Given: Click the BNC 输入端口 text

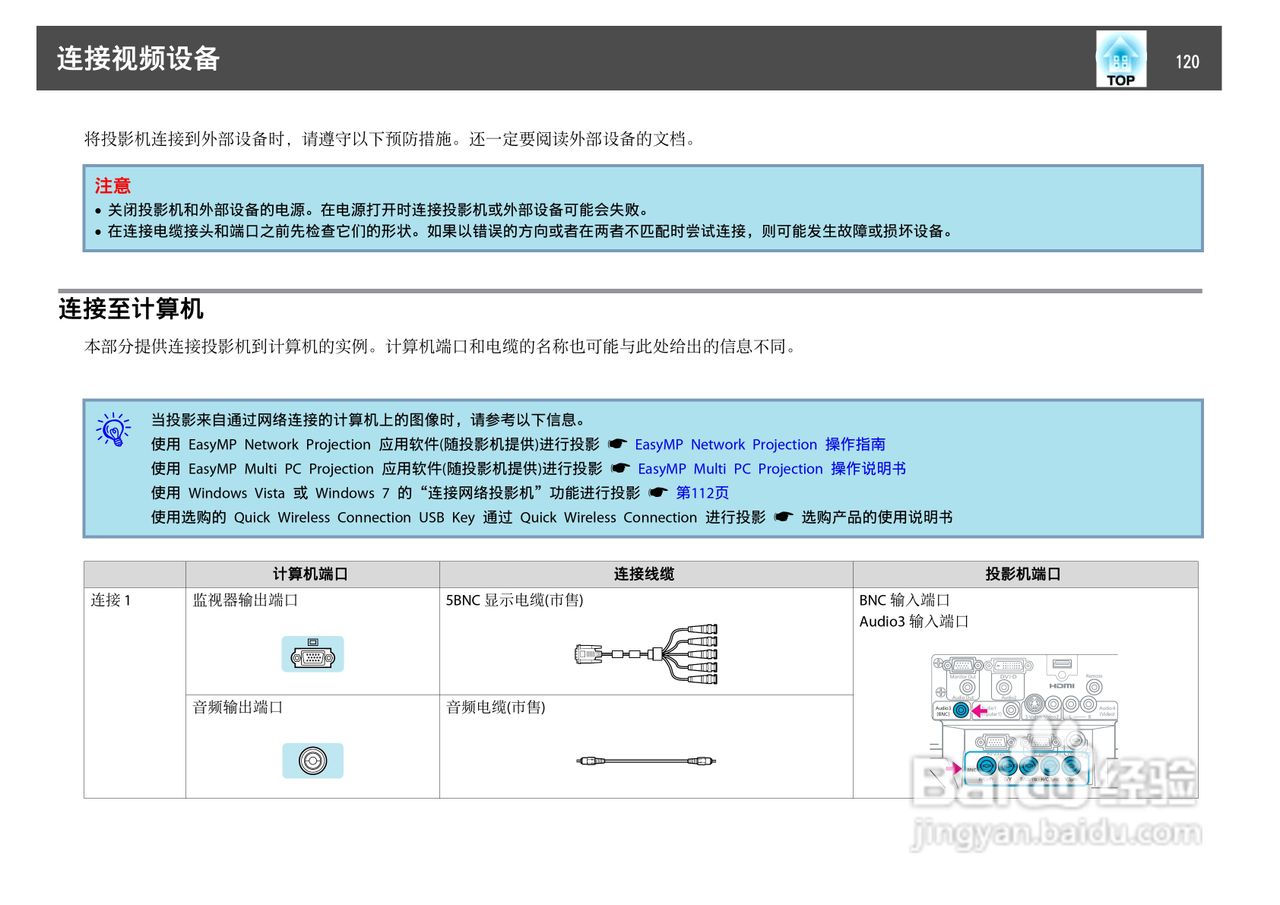Looking at the screenshot, I should point(905,600).
